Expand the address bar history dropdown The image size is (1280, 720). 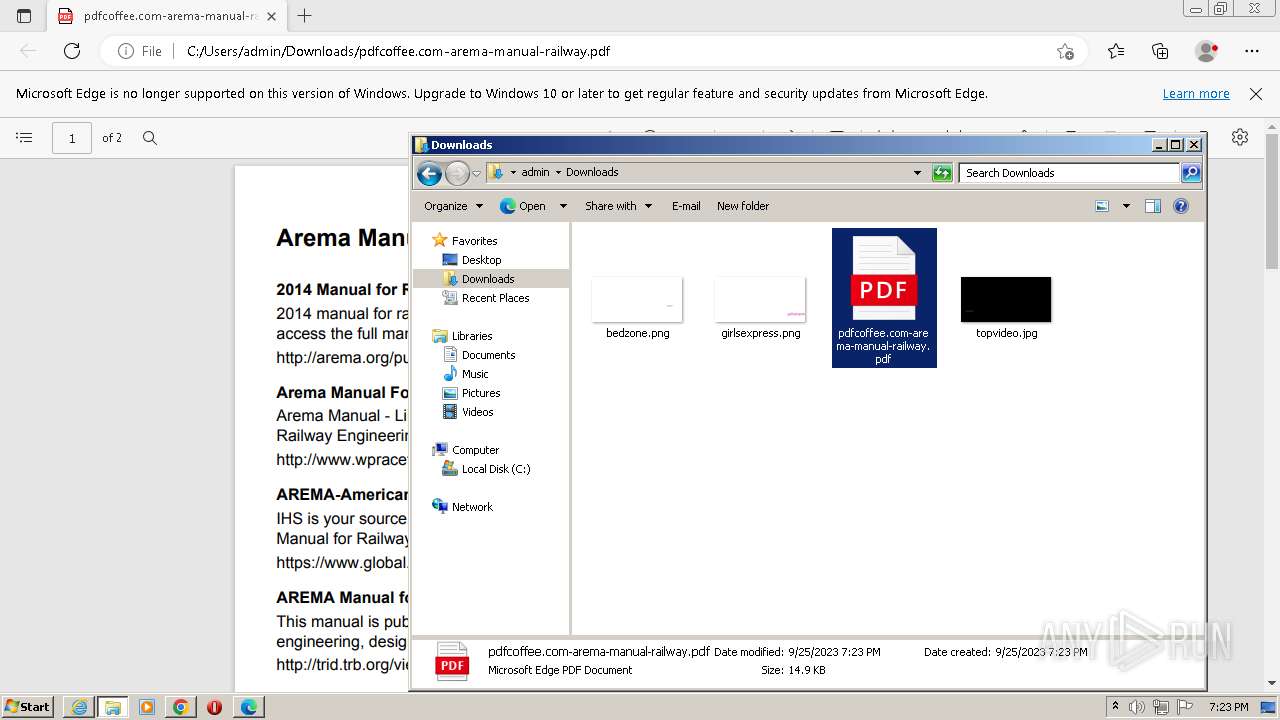tap(917, 173)
